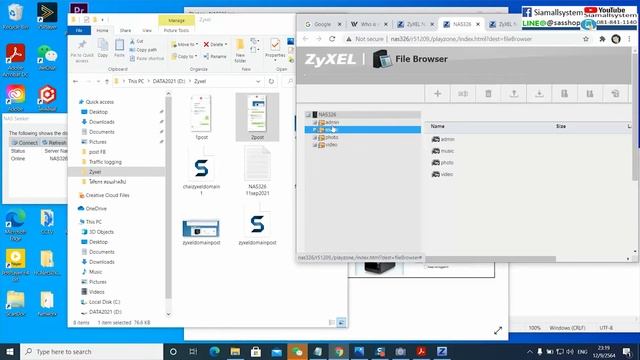This screenshot has width=640, height=360.
Task: Click the Windows taskbar search box
Action: pos(91,351)
